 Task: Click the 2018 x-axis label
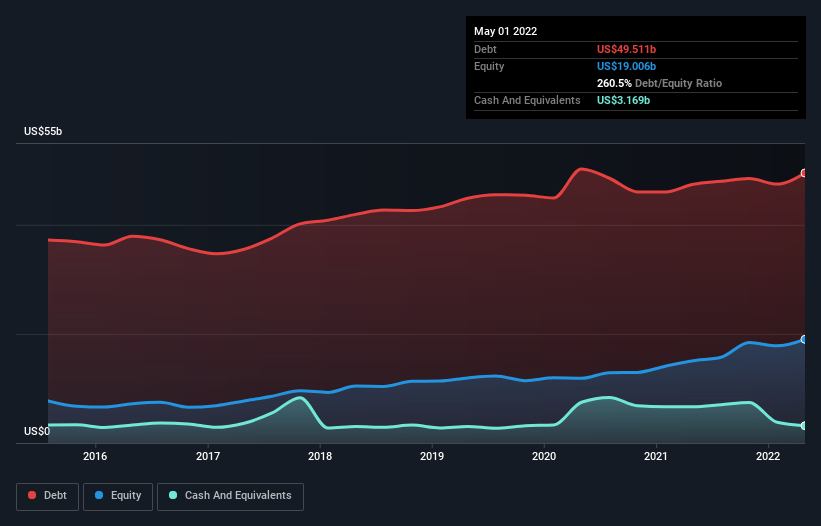point(320,456)
